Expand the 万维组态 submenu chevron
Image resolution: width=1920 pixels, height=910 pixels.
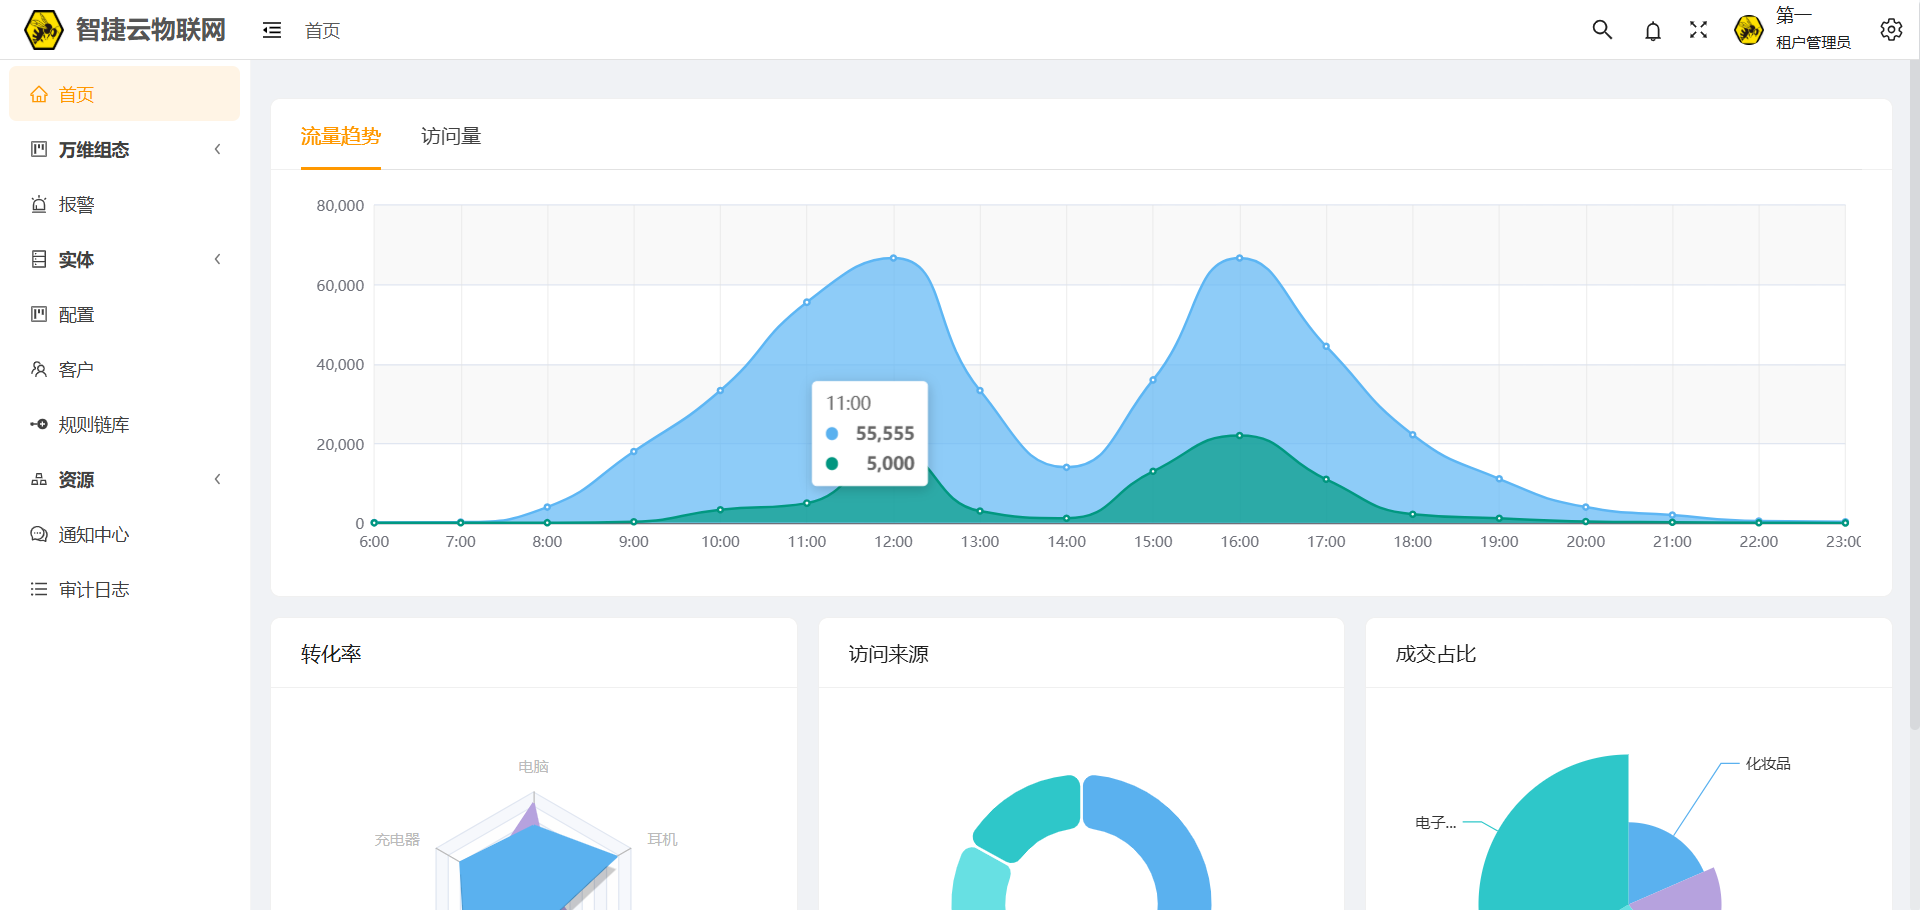coord(218,150)
